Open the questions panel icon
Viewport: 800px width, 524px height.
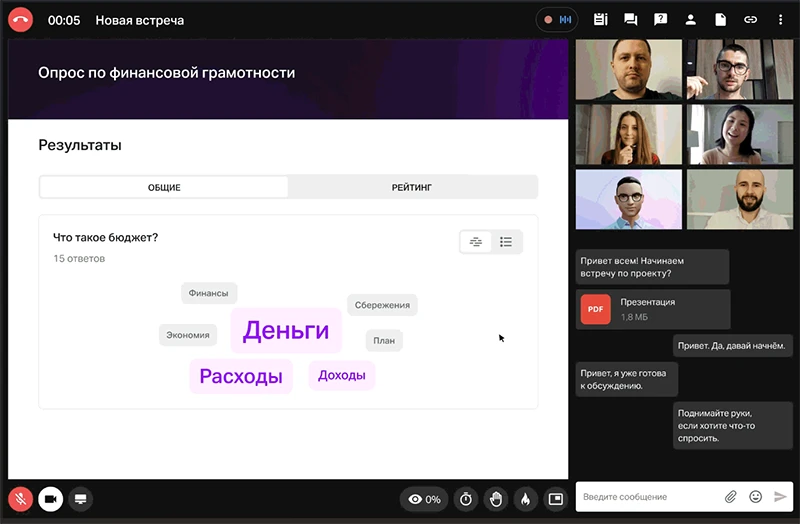coord(660,20)
